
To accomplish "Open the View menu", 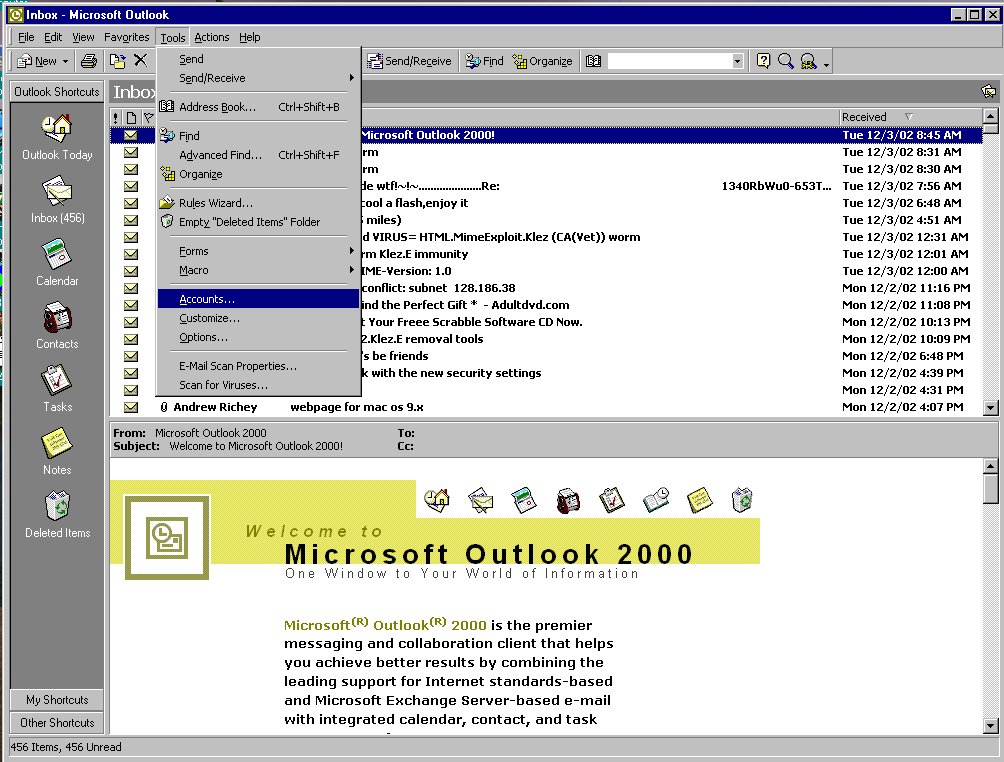I will click(83, 37).
